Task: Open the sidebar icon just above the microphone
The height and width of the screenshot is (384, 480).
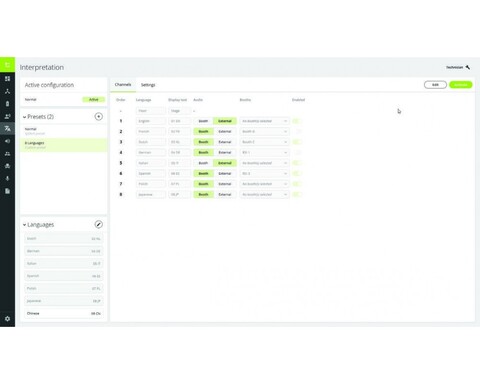Action: point(7,166)
